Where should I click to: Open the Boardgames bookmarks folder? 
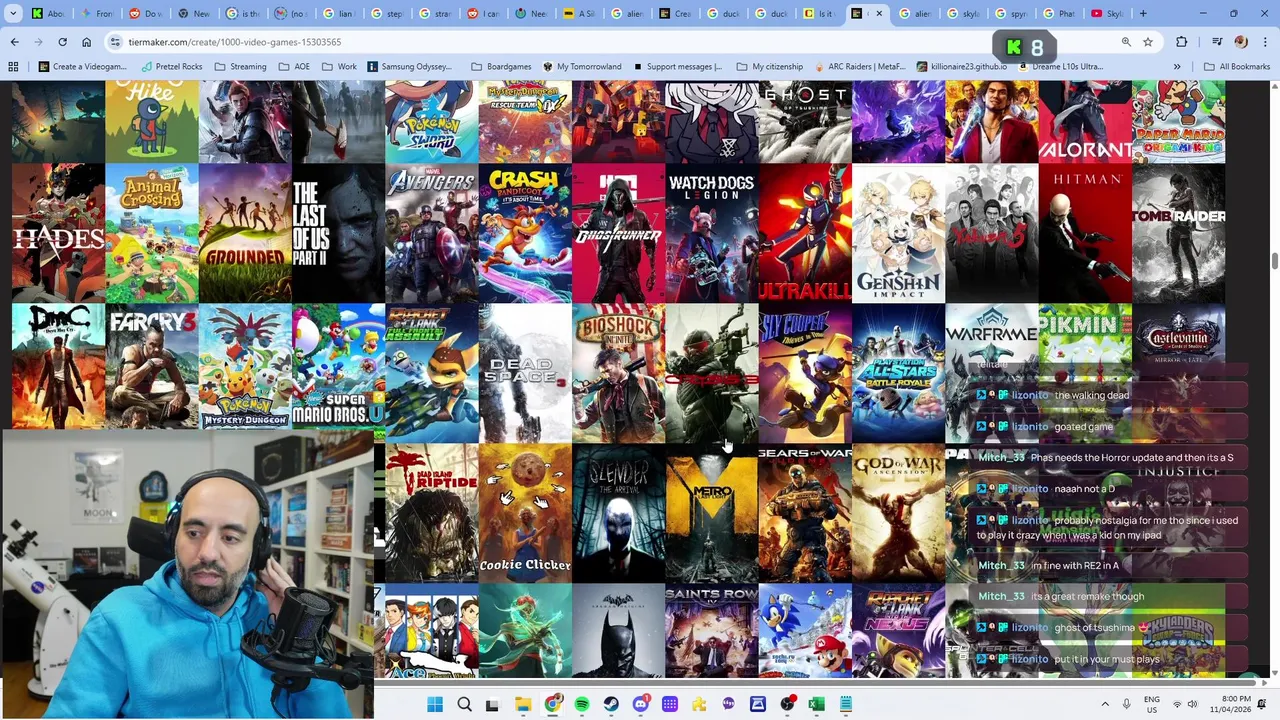tap(501, 67)
